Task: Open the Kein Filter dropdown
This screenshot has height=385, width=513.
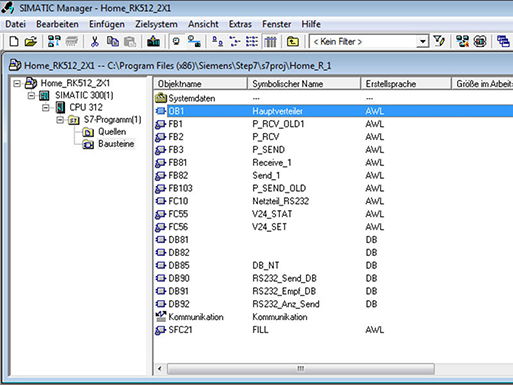Action: (422, 42)
